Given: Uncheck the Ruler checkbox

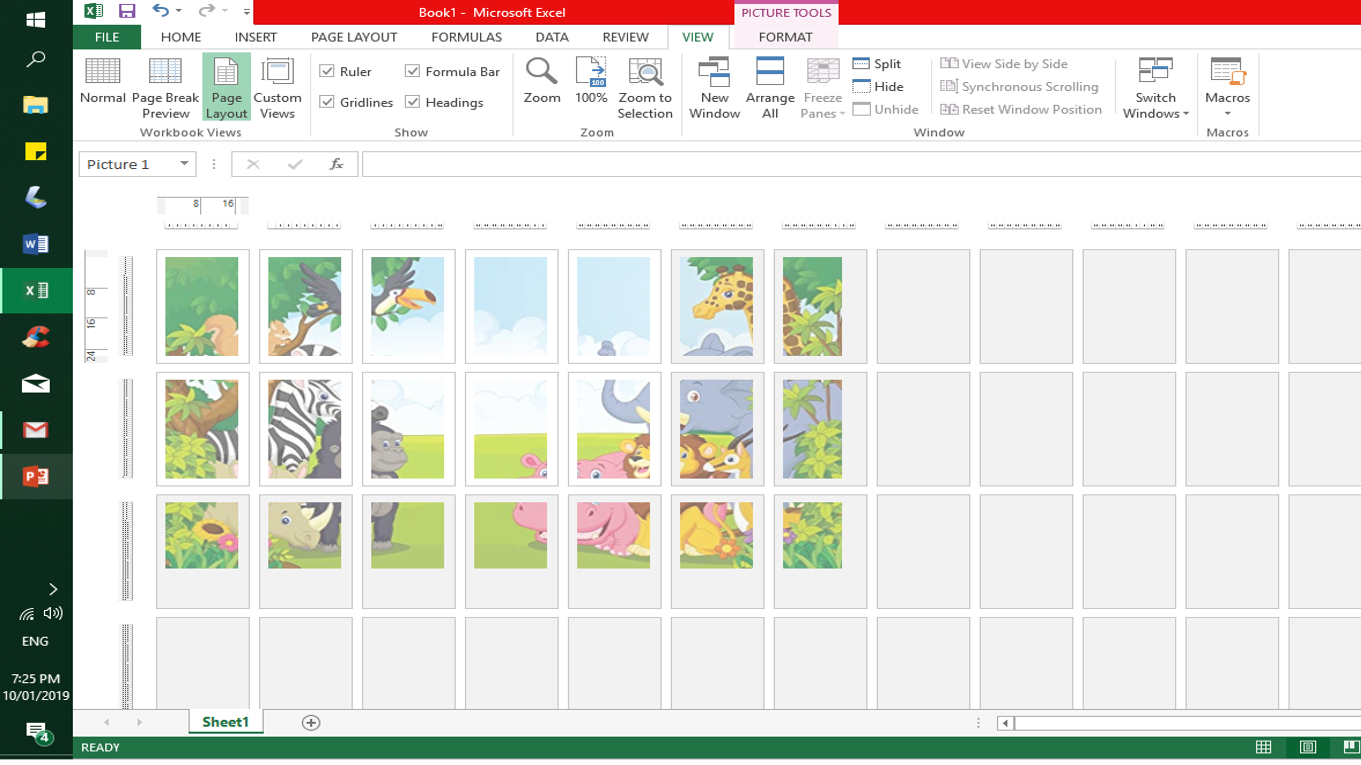Looking at the screenshot, I should (328, 71).
